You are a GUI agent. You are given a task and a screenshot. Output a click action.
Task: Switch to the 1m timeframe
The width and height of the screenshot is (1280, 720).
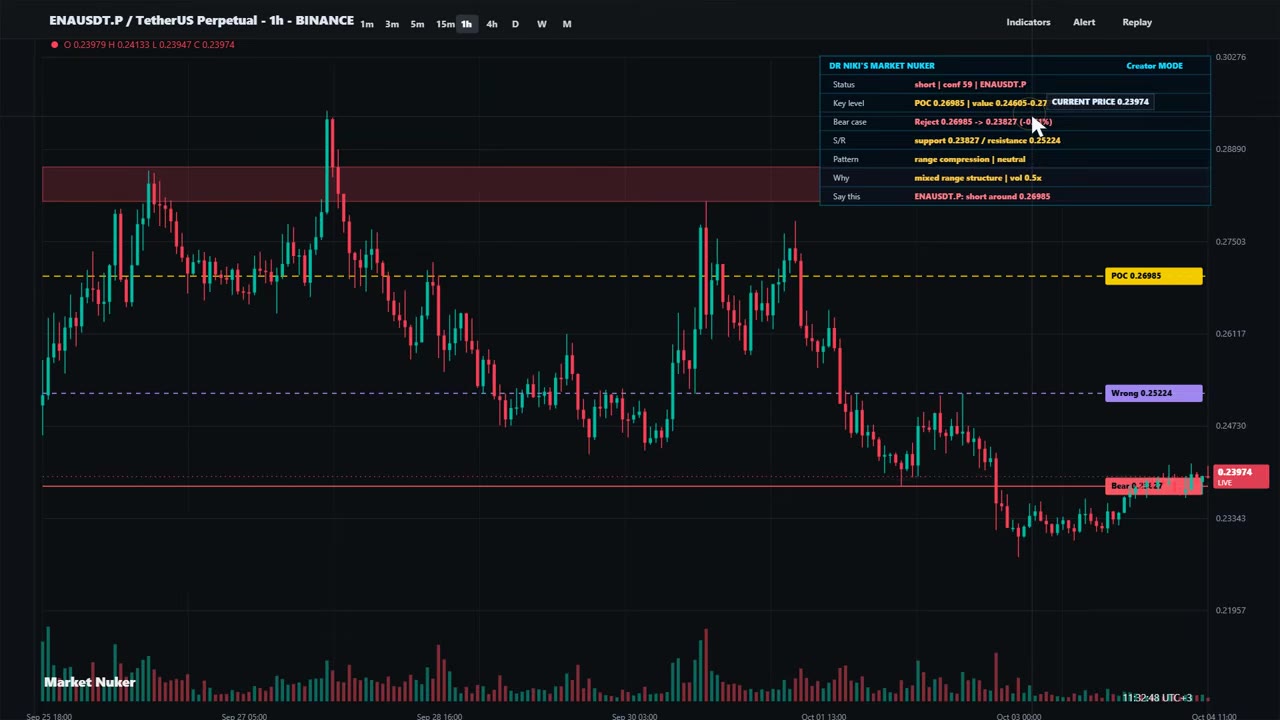[x=367, y=24]
